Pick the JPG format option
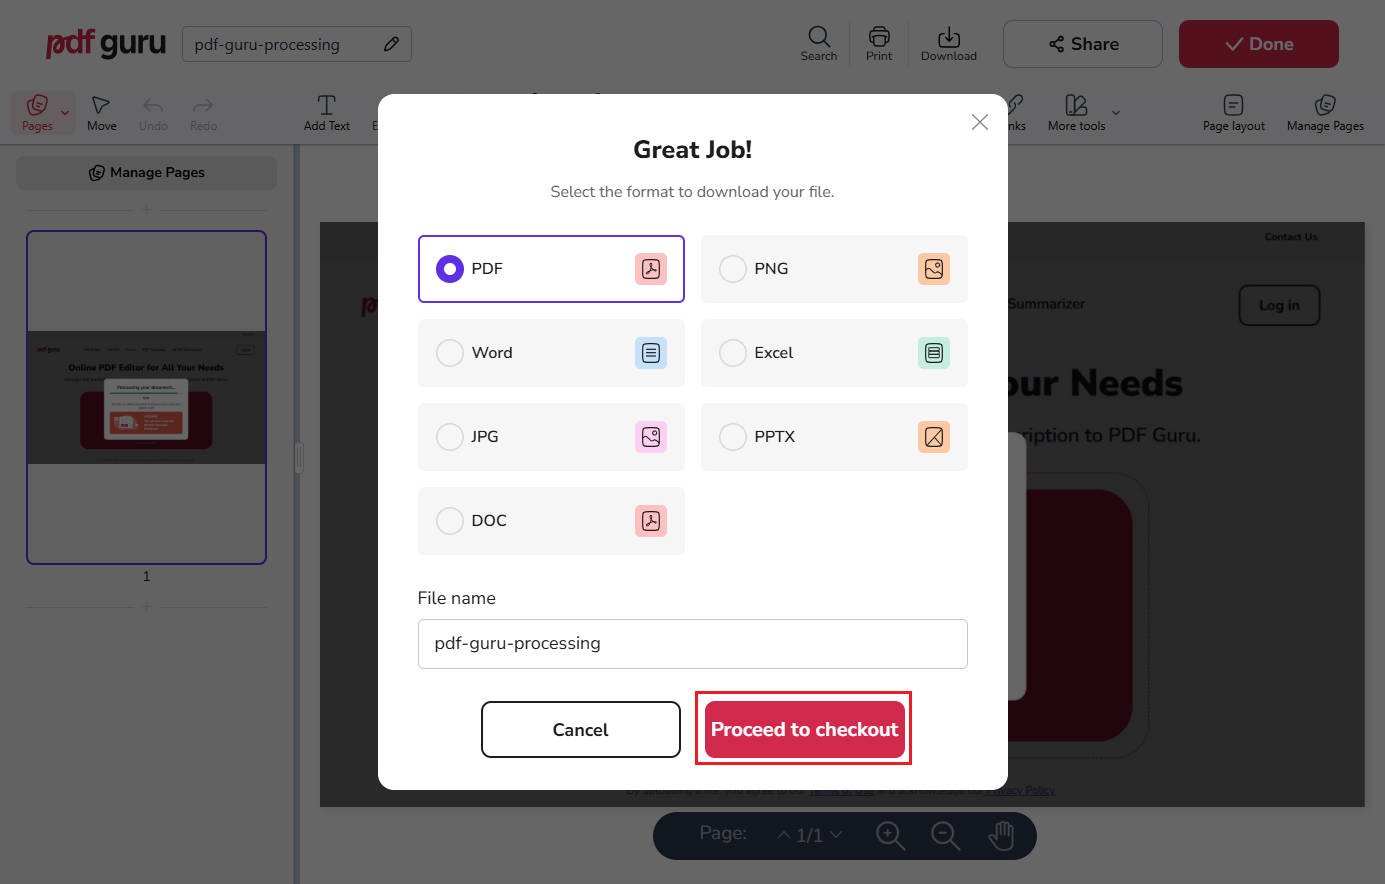The height and width of the screenshot is (884, 1385). 551,437
